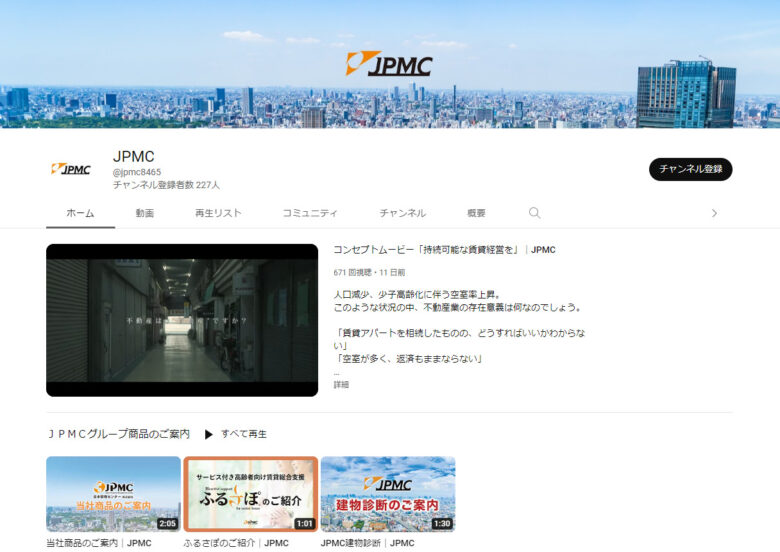This screenshot has width=780, height=552.
Task: Click the ふるさぽのご紹介｜JPMC video title
Action: pyautogui.click(x=236, y=543)
